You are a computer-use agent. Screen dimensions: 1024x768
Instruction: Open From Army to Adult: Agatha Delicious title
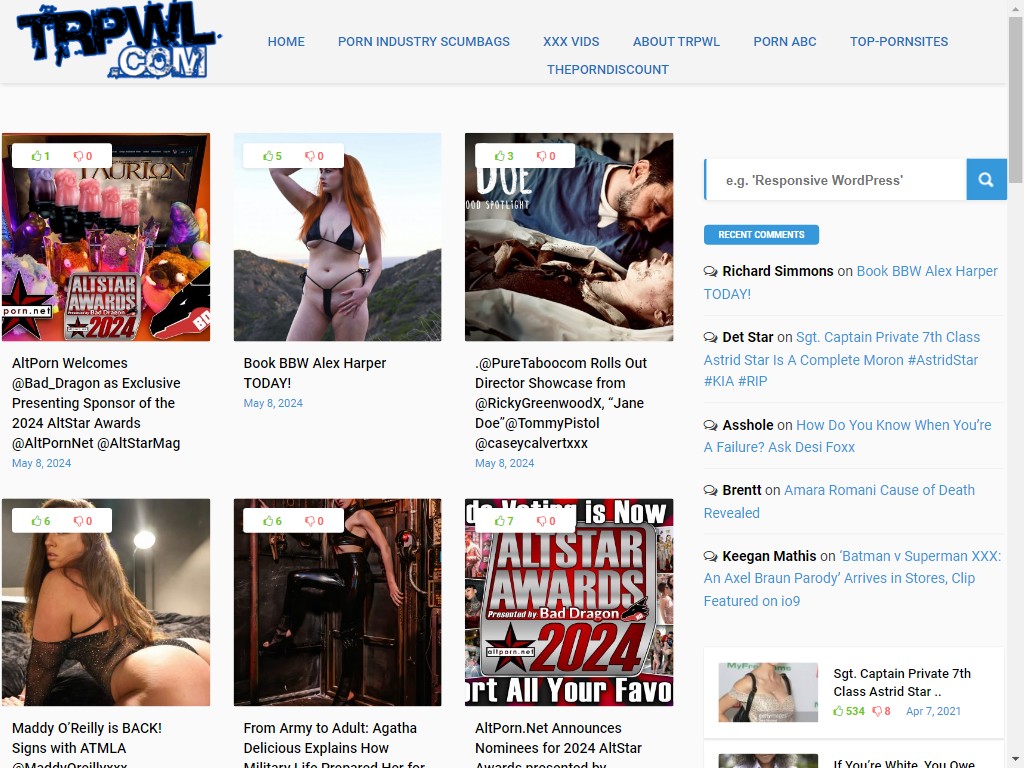pyautogui.click(x=334, y=746)
